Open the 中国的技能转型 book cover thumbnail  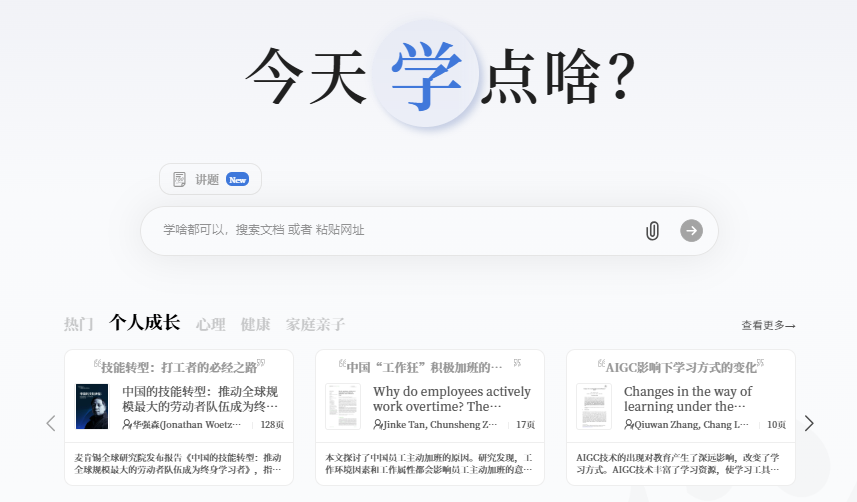pos(92,406)
